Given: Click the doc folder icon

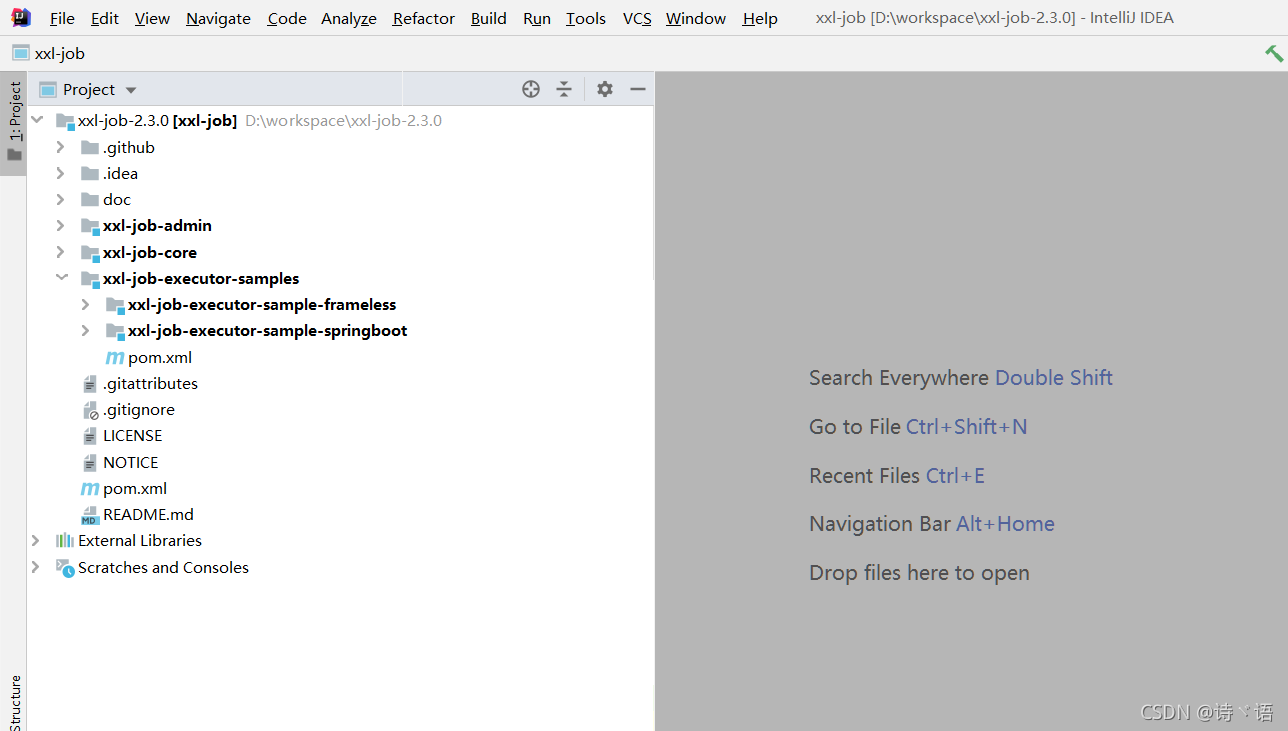Looking at the screenshot, I should 90,199.
